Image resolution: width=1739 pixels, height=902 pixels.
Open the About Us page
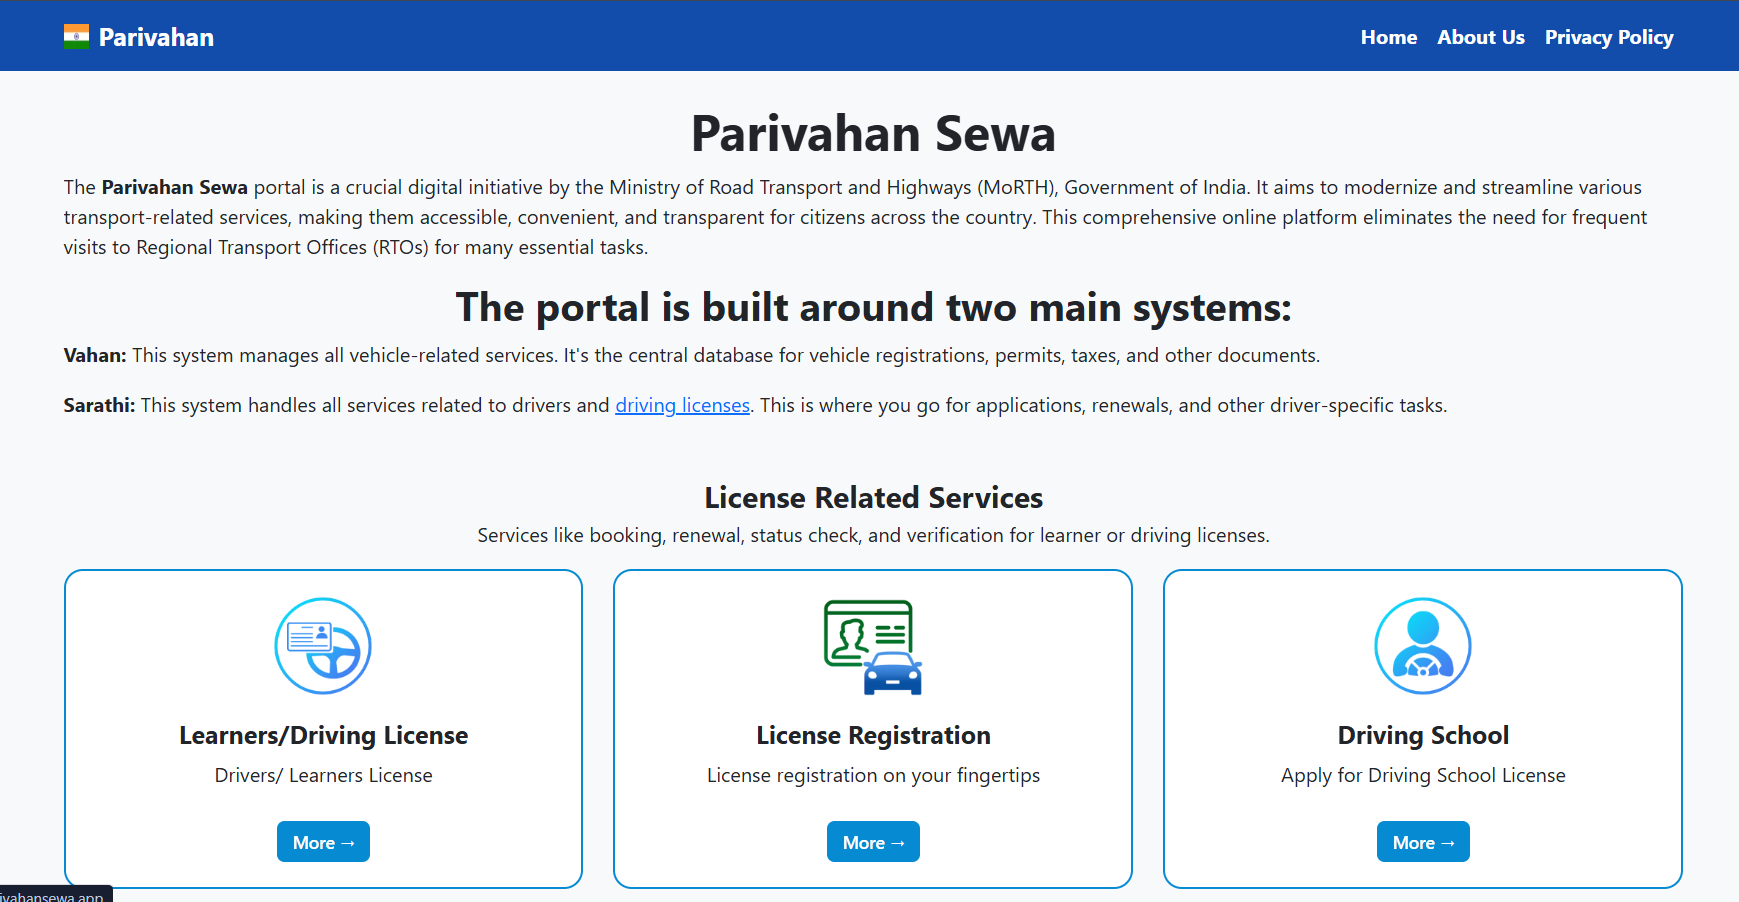pos(1481,37)
